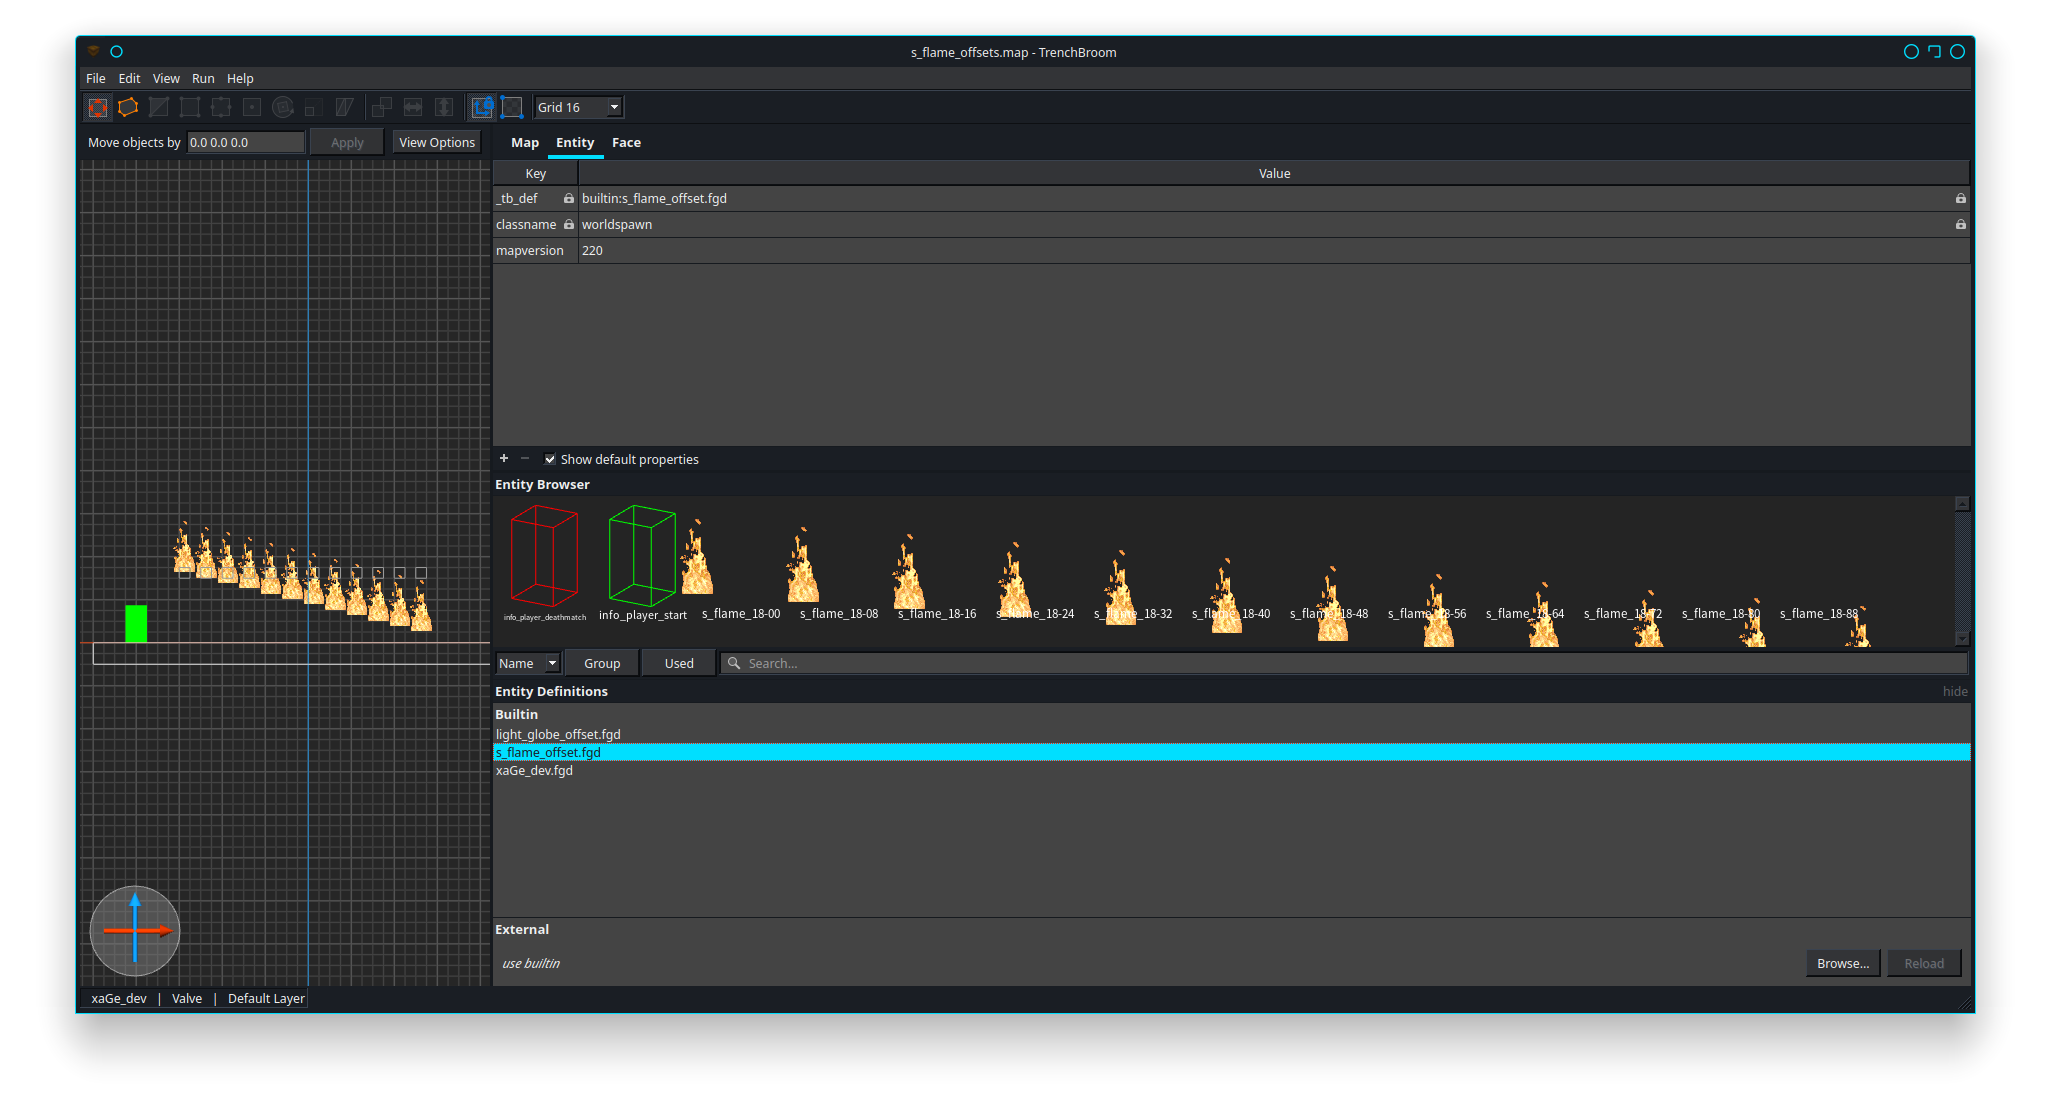
Task: Click the Browse button under External
Action: tap(1842, 963)
